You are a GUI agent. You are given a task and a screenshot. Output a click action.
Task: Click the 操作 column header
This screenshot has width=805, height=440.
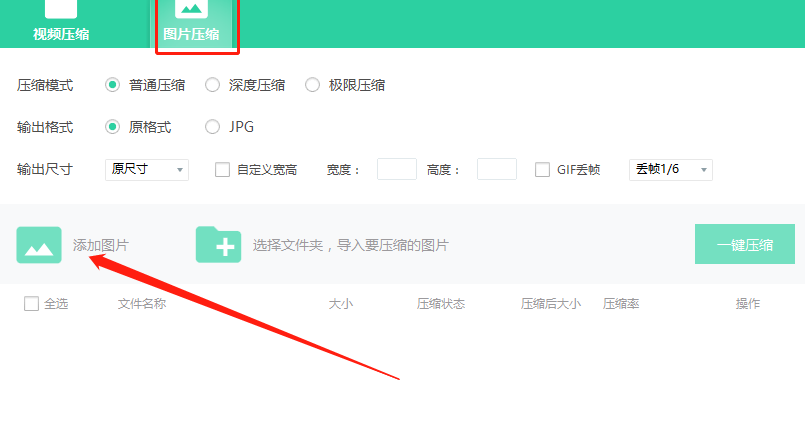tap(748, 304)
